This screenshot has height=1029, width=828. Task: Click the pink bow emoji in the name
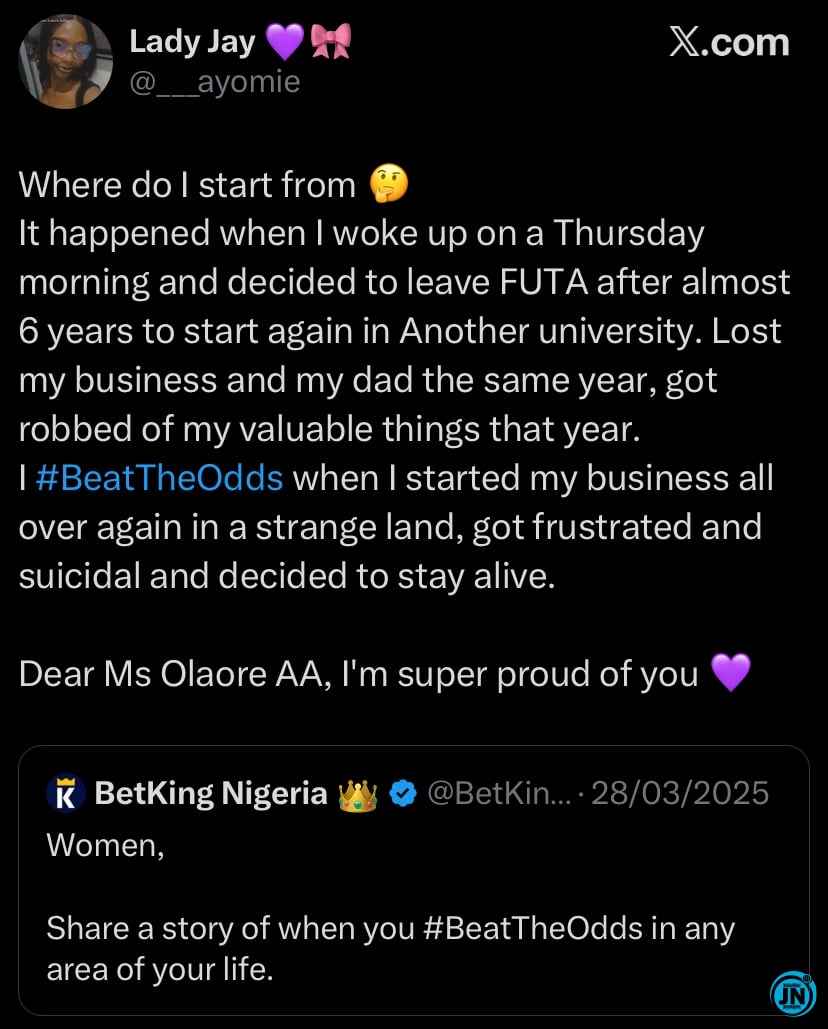tap(331, 42)
